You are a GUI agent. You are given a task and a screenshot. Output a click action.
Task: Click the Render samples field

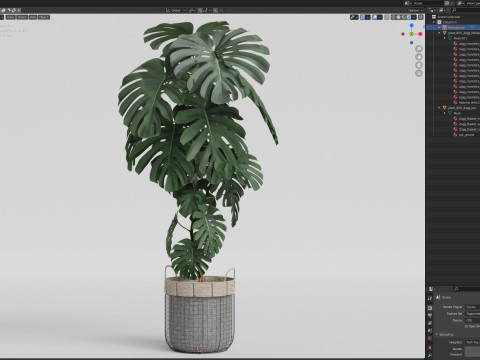[473, 349]
